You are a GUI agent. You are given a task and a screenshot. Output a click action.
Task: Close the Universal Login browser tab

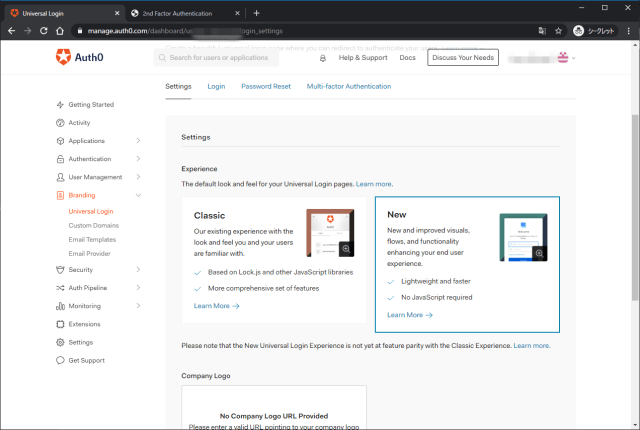click(x=117, y=13)
